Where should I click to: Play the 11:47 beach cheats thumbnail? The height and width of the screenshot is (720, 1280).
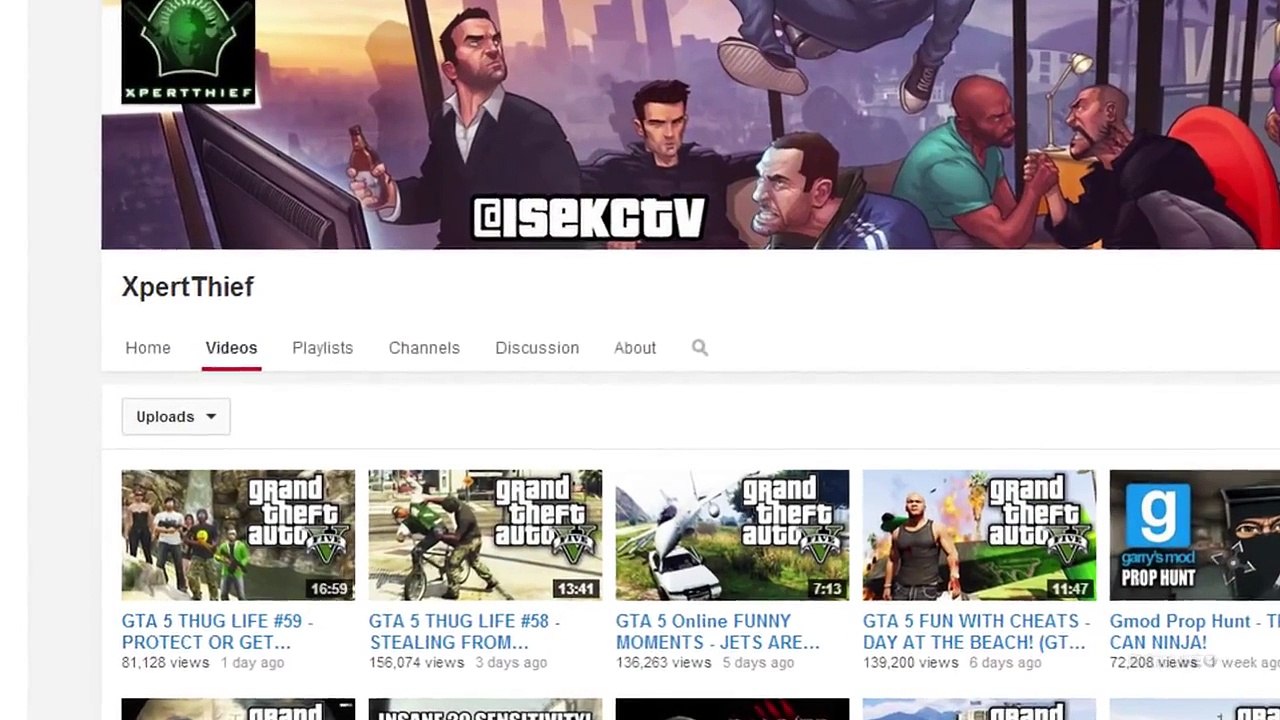[979, 535]
